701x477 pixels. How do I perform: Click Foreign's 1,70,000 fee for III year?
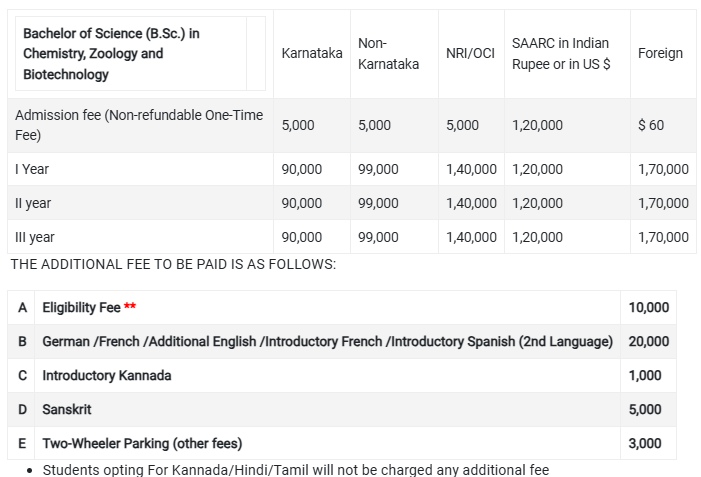[x=663, y=237]
